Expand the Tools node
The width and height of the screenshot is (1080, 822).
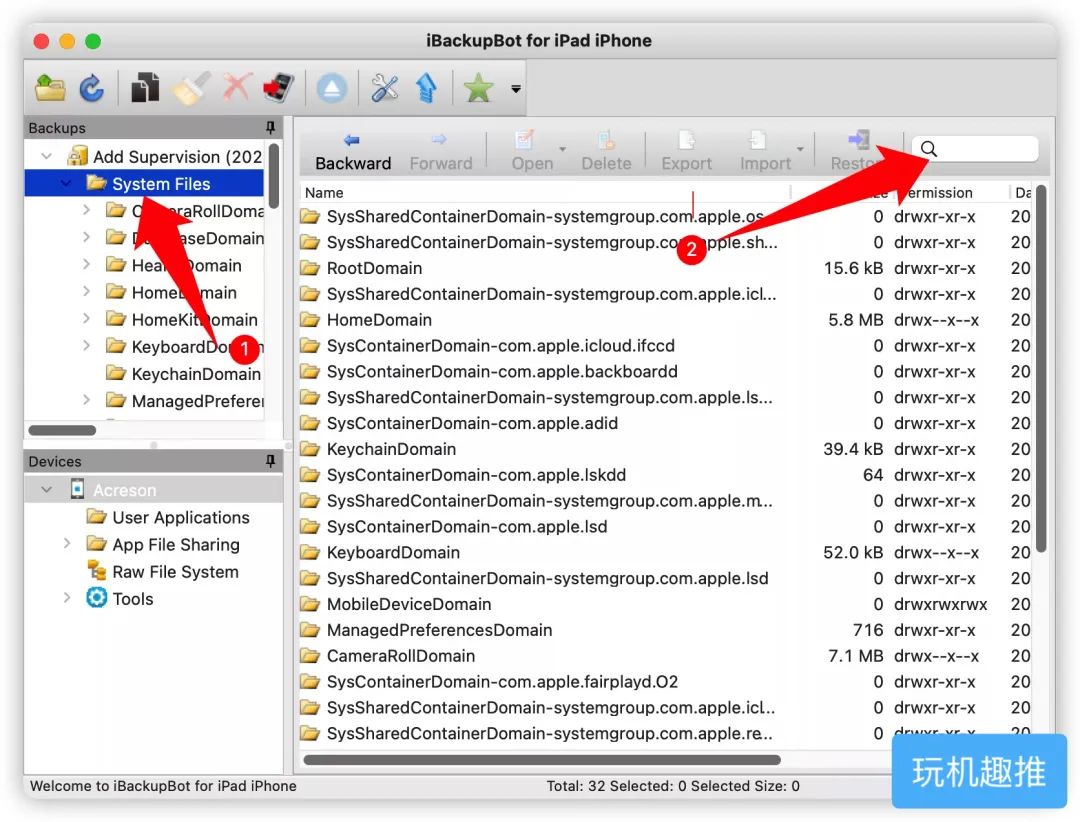(x=67, y=598)
